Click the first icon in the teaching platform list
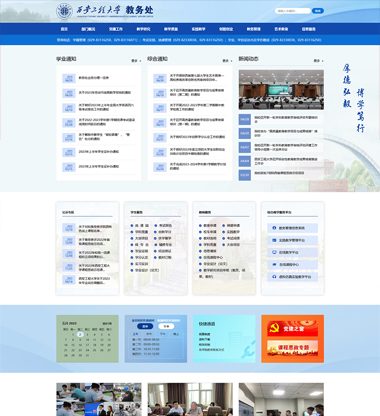The height and width of the screenshot is (416, 380). click(274, 228)
